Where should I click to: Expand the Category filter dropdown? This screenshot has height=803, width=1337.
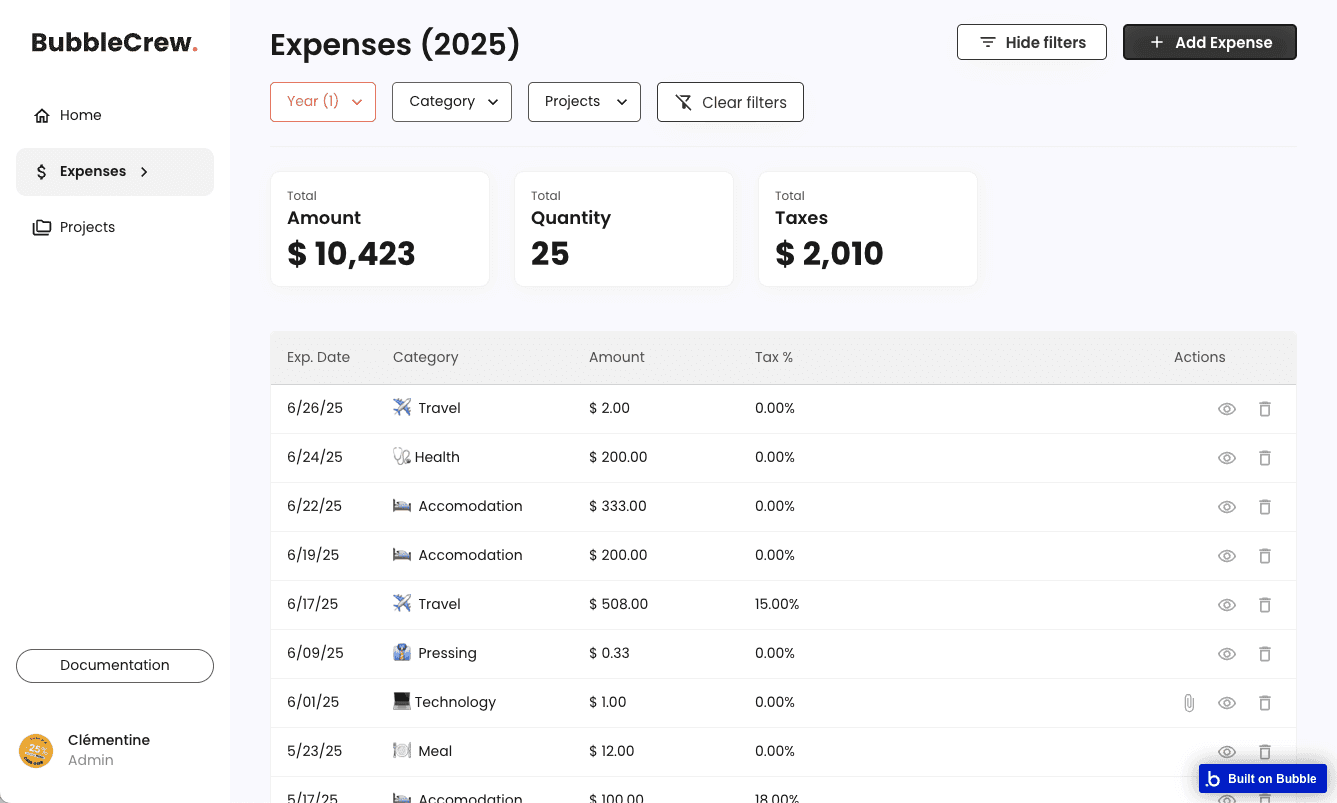click(452, 102)
